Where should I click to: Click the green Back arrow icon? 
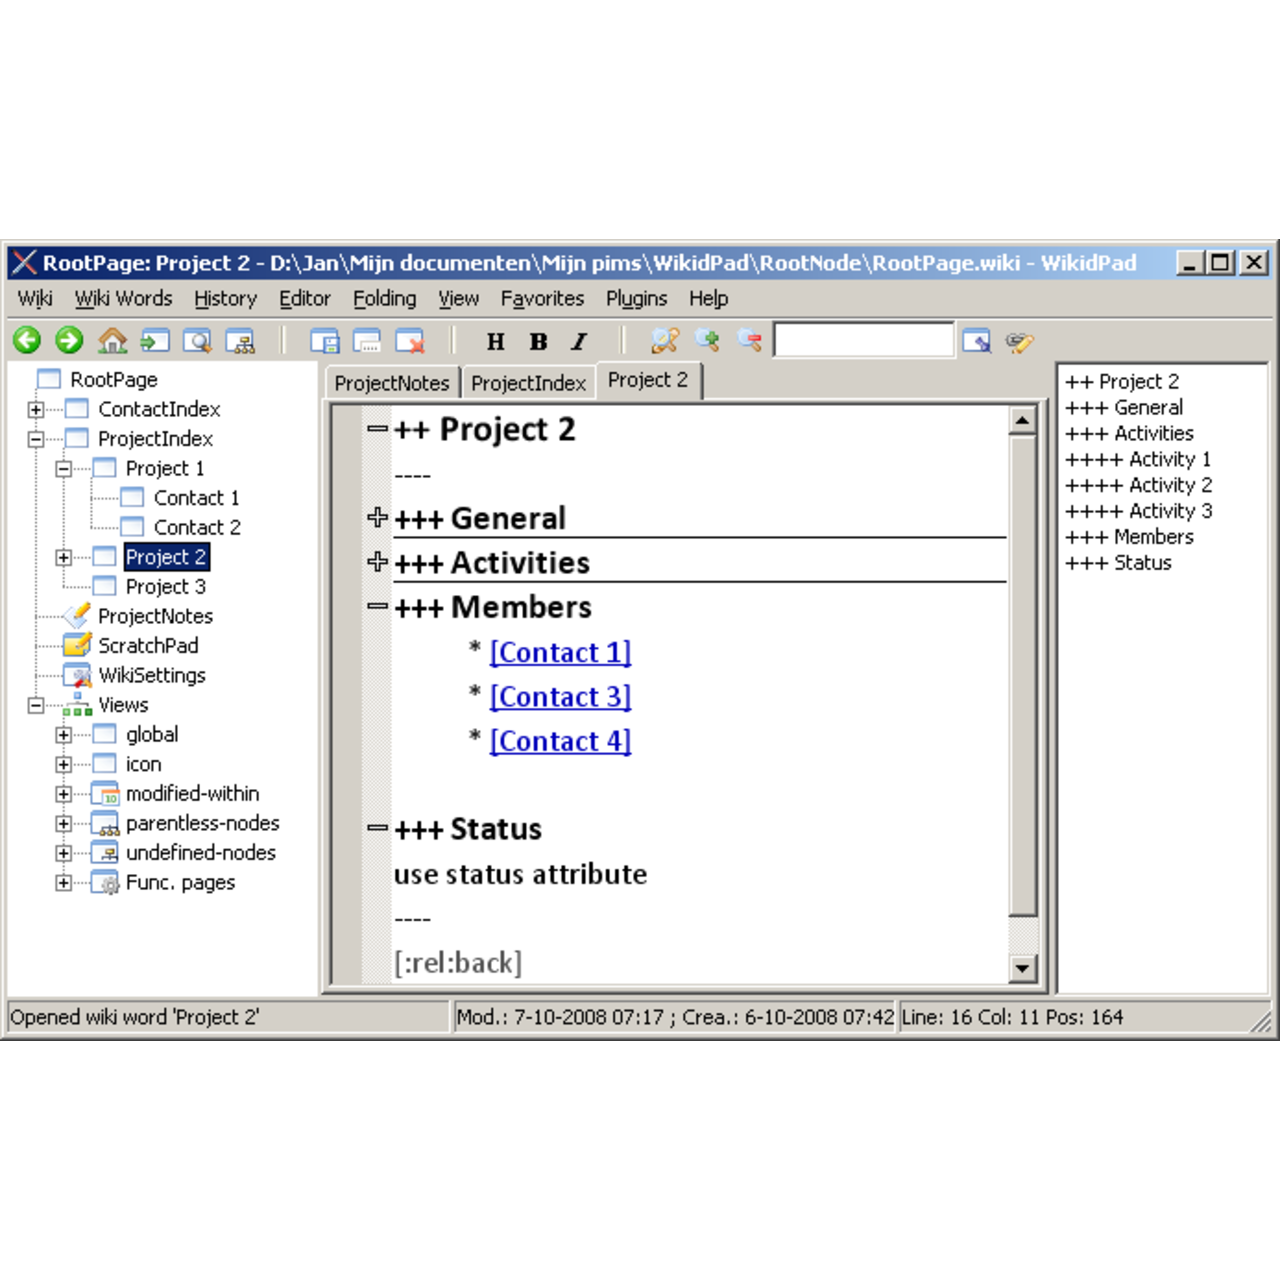[x=27, y=341]
